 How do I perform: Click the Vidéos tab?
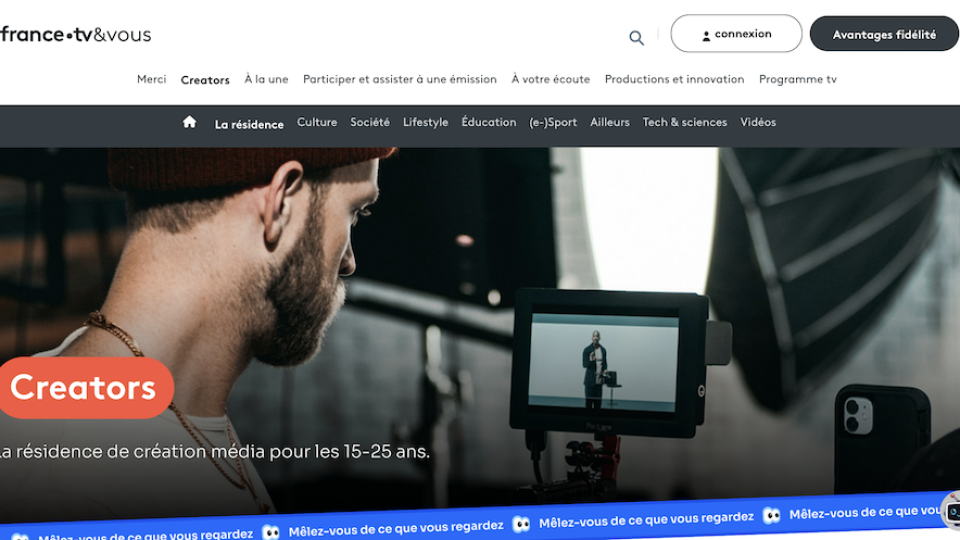pyautogui.click(x=758, y=123)
